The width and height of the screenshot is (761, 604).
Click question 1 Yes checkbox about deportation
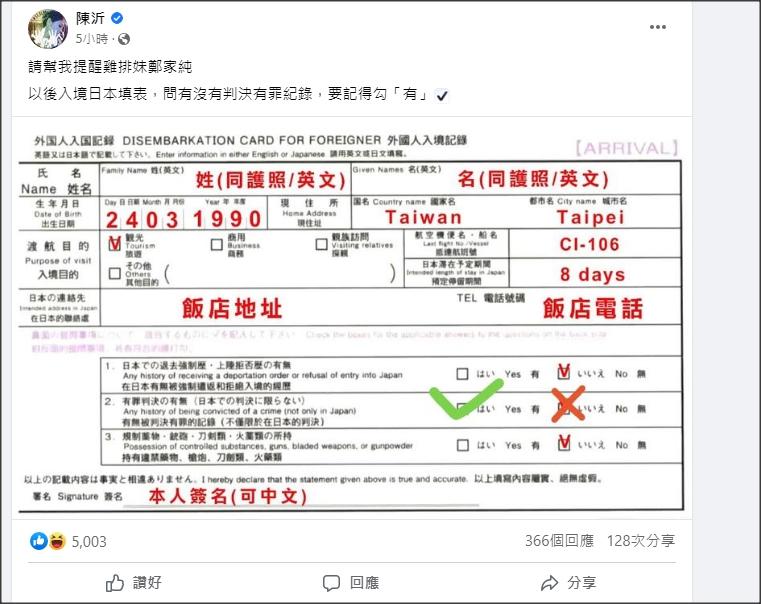tap(463, 374)
